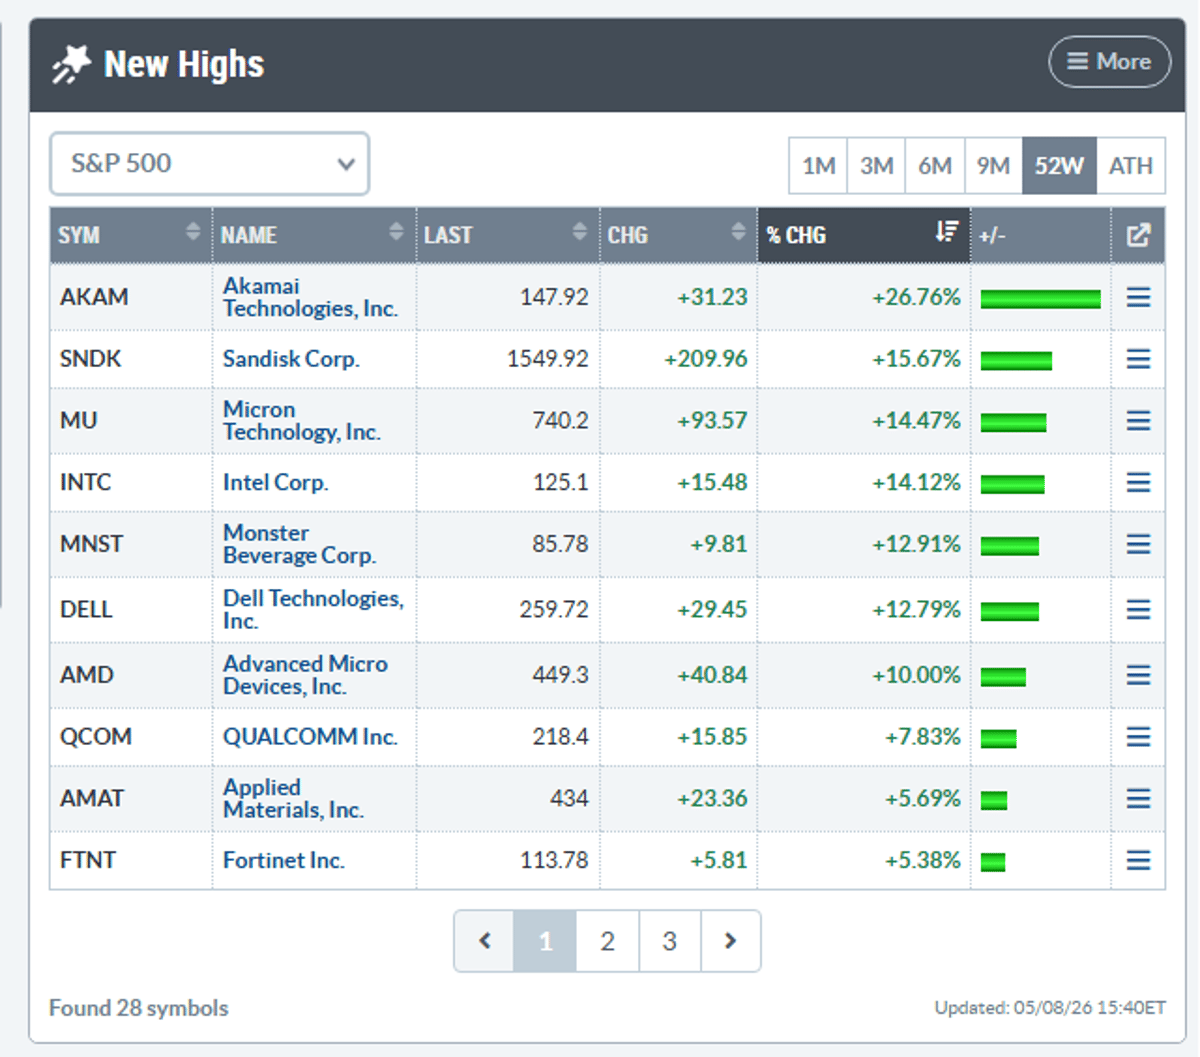Open the hamburger menu for AKAM row

[x=1138, y=297]
